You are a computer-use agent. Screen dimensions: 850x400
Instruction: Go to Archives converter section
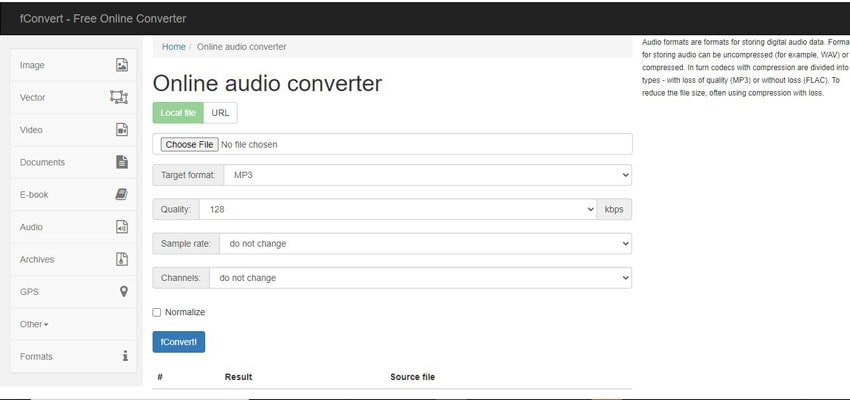tap(73, 259)
